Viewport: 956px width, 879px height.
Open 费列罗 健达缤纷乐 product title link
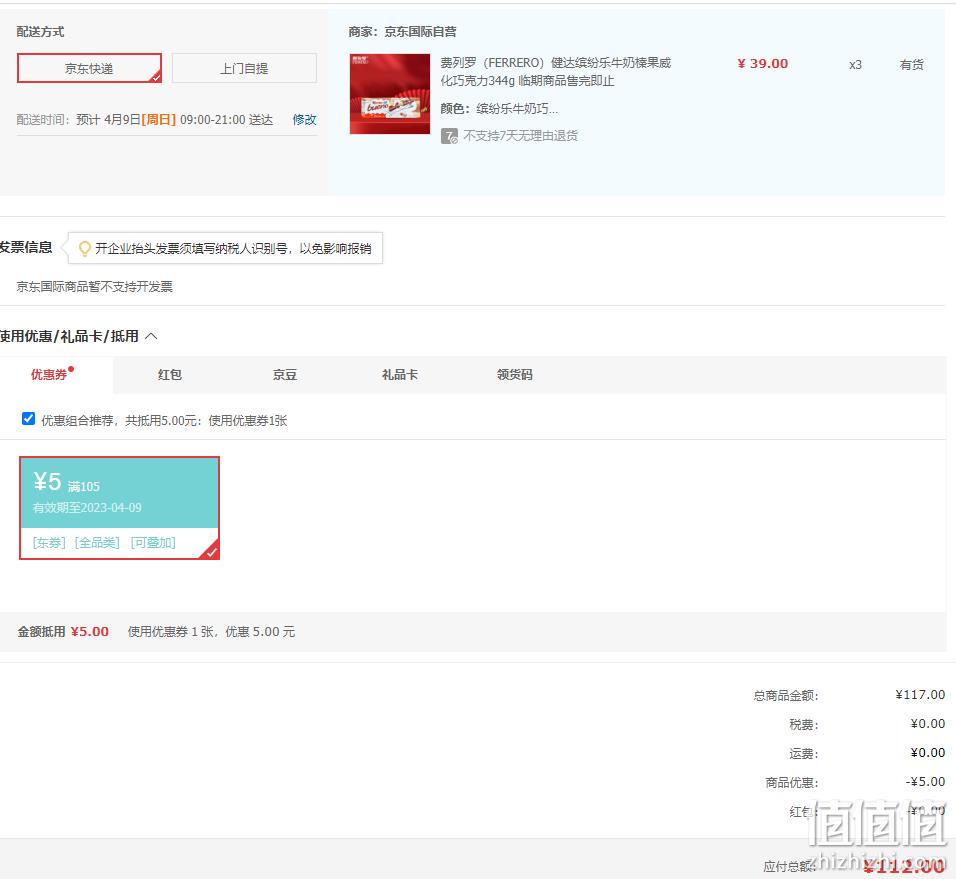[555, 71]
